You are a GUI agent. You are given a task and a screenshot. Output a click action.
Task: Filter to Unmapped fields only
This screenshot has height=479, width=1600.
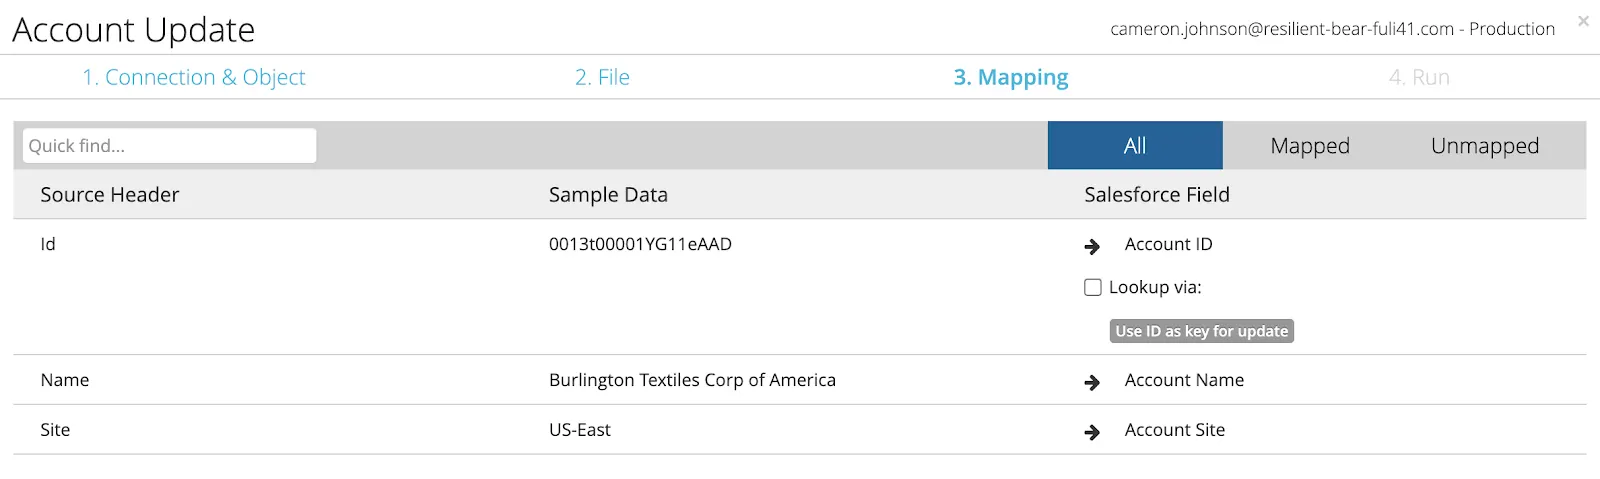click(1485, 145)
